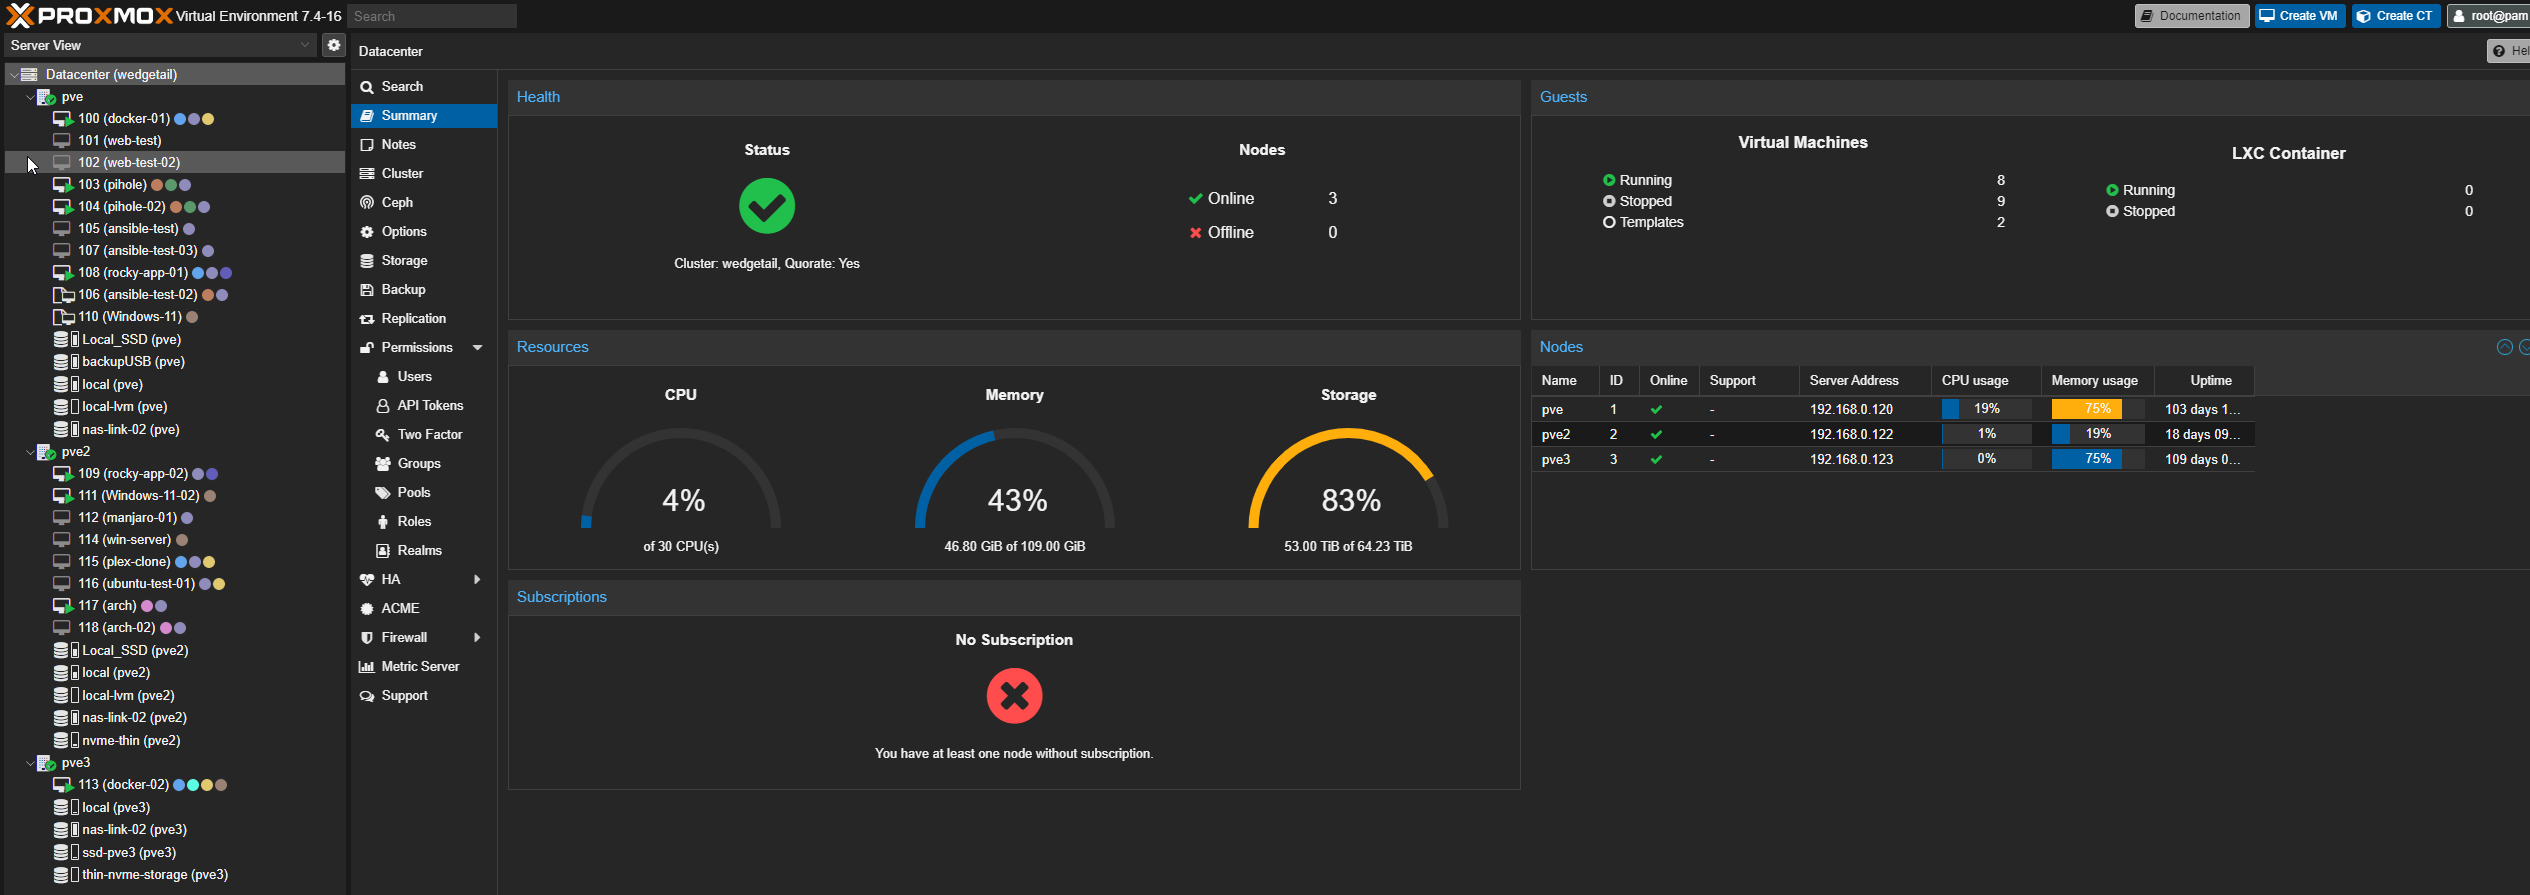Click the Ceph icon in Datacenter menu
This screenshot has width=2530, height=895.
(x=367, y=203)
